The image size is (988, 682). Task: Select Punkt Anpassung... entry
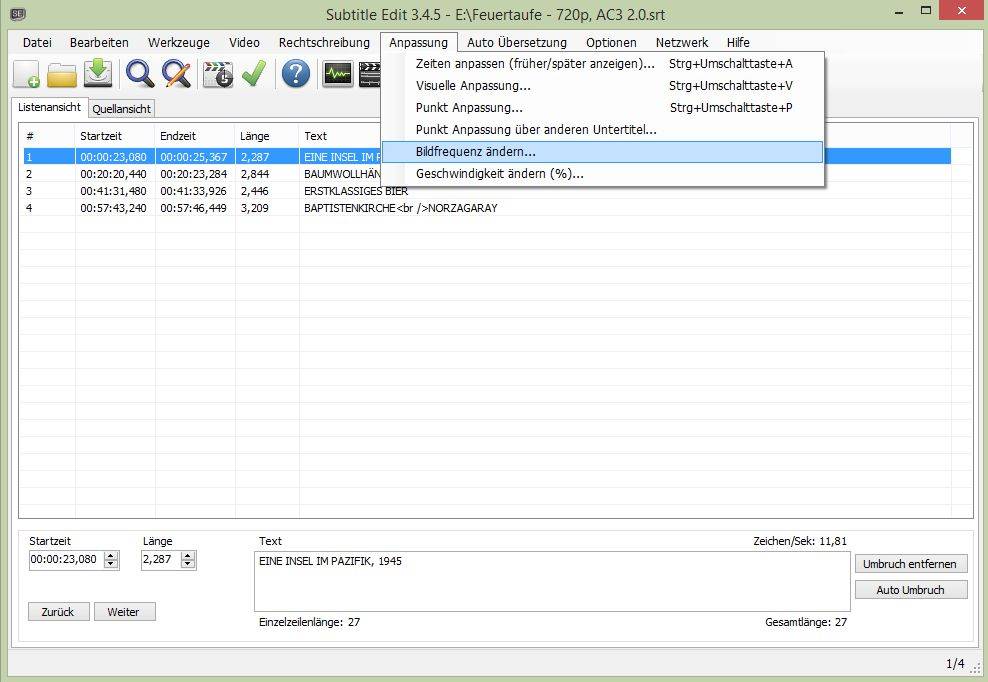pos(602,108)
